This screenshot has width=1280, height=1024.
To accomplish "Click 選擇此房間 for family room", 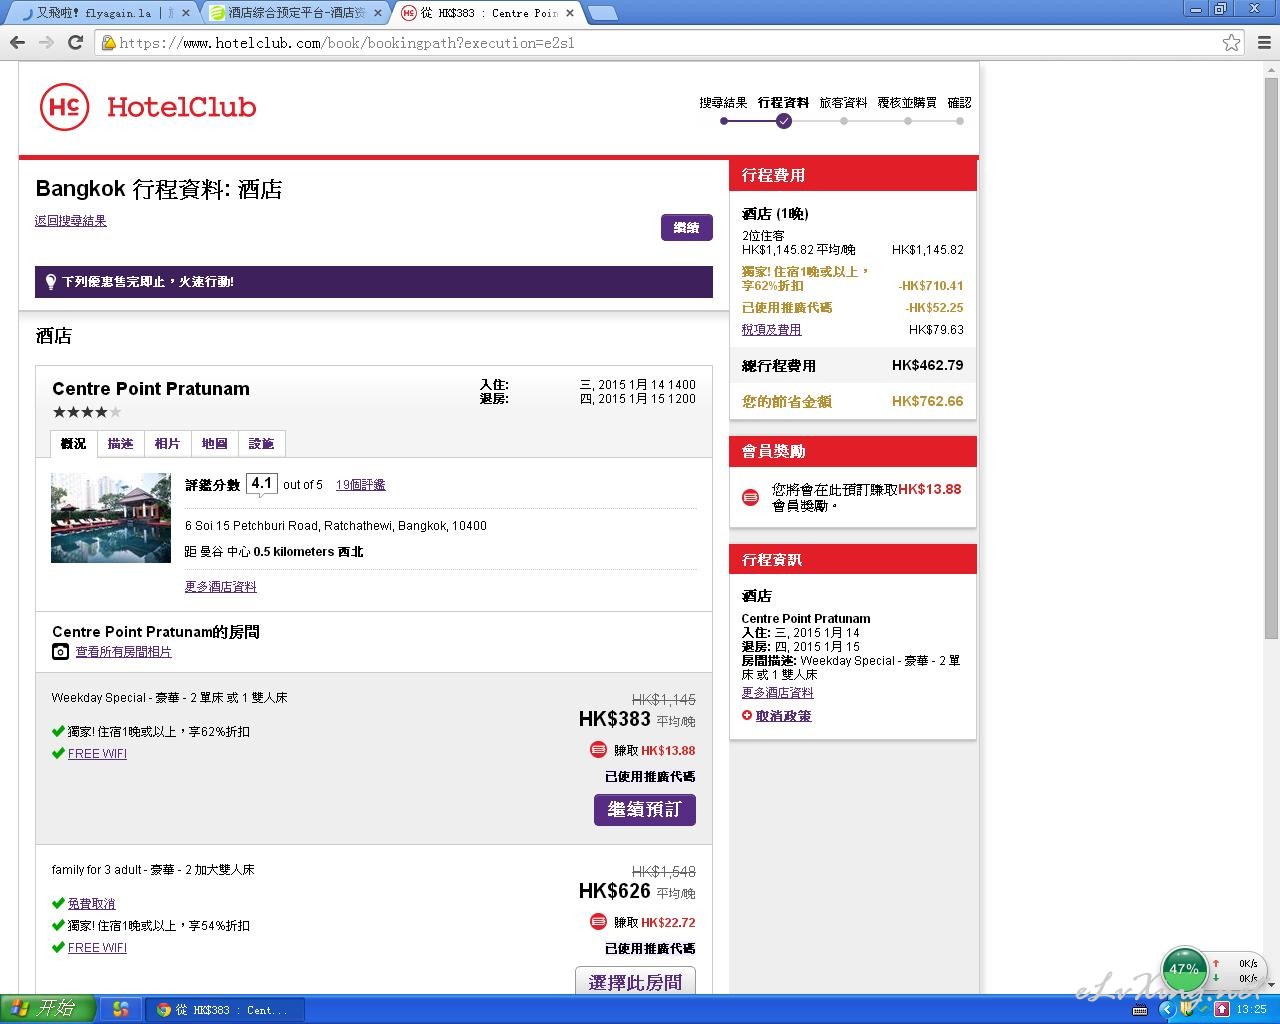I will [x=635, y=982].
